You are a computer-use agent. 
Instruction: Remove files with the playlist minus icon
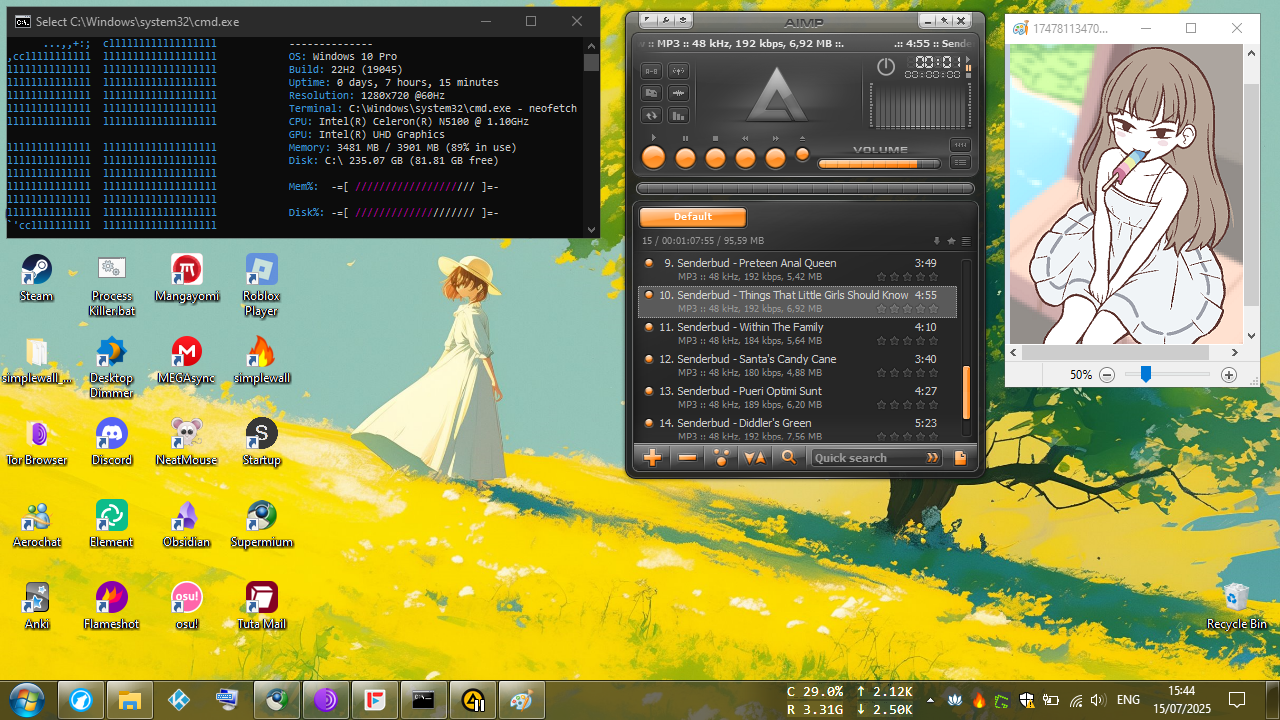pyautogui.click(x=687, y=457)
